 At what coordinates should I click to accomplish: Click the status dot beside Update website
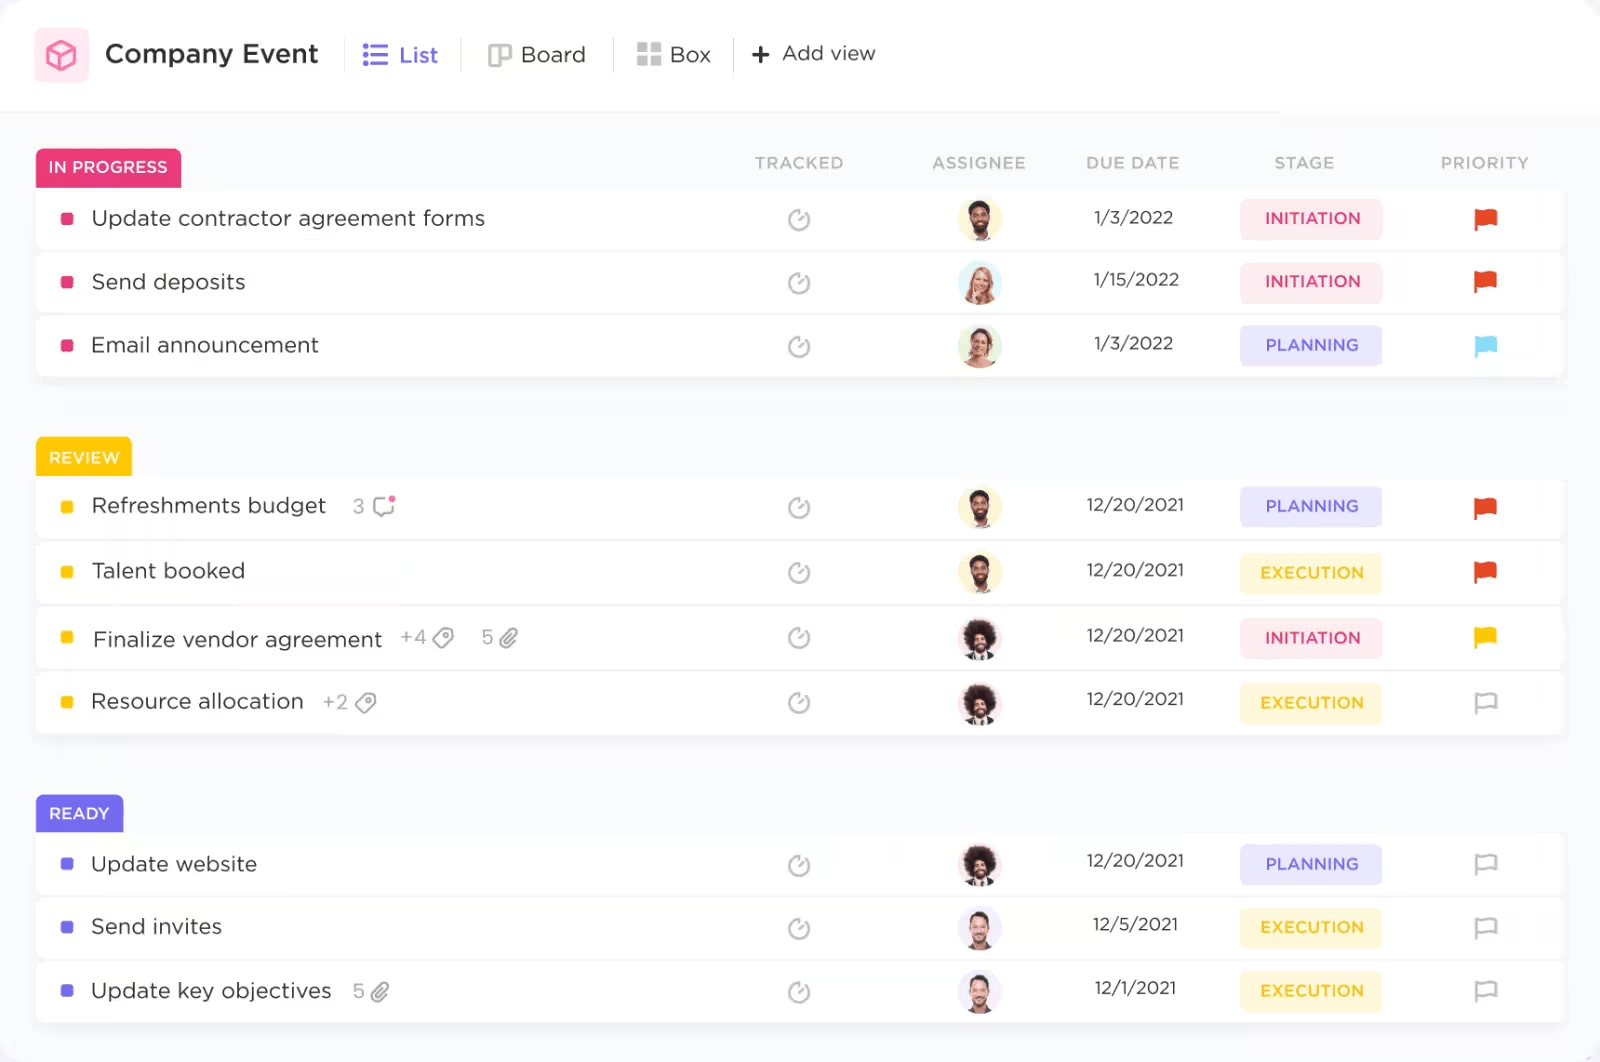(66, 864)
